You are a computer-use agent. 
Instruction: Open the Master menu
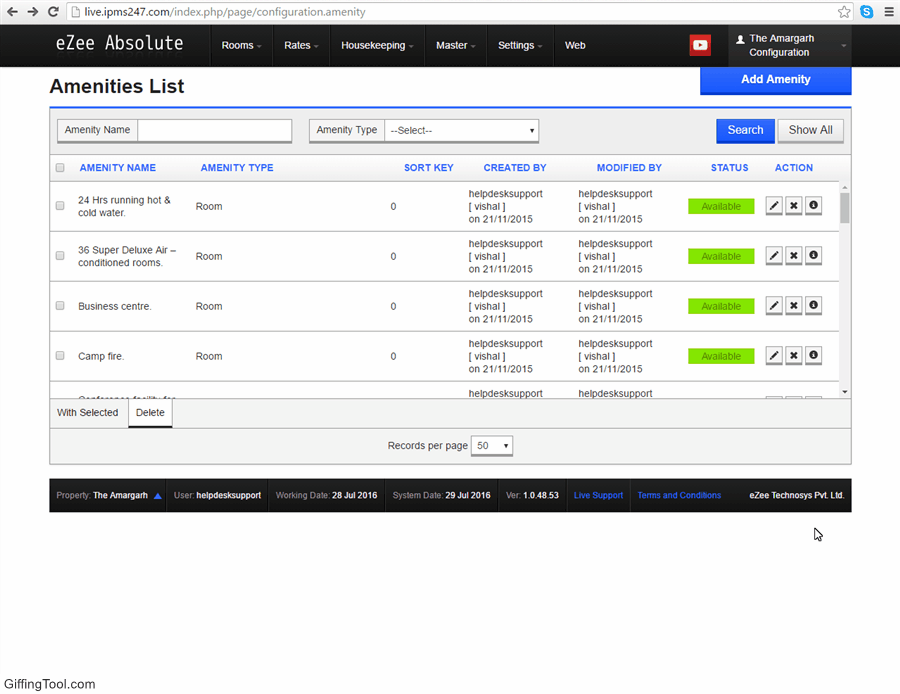[x=456, y=45]
